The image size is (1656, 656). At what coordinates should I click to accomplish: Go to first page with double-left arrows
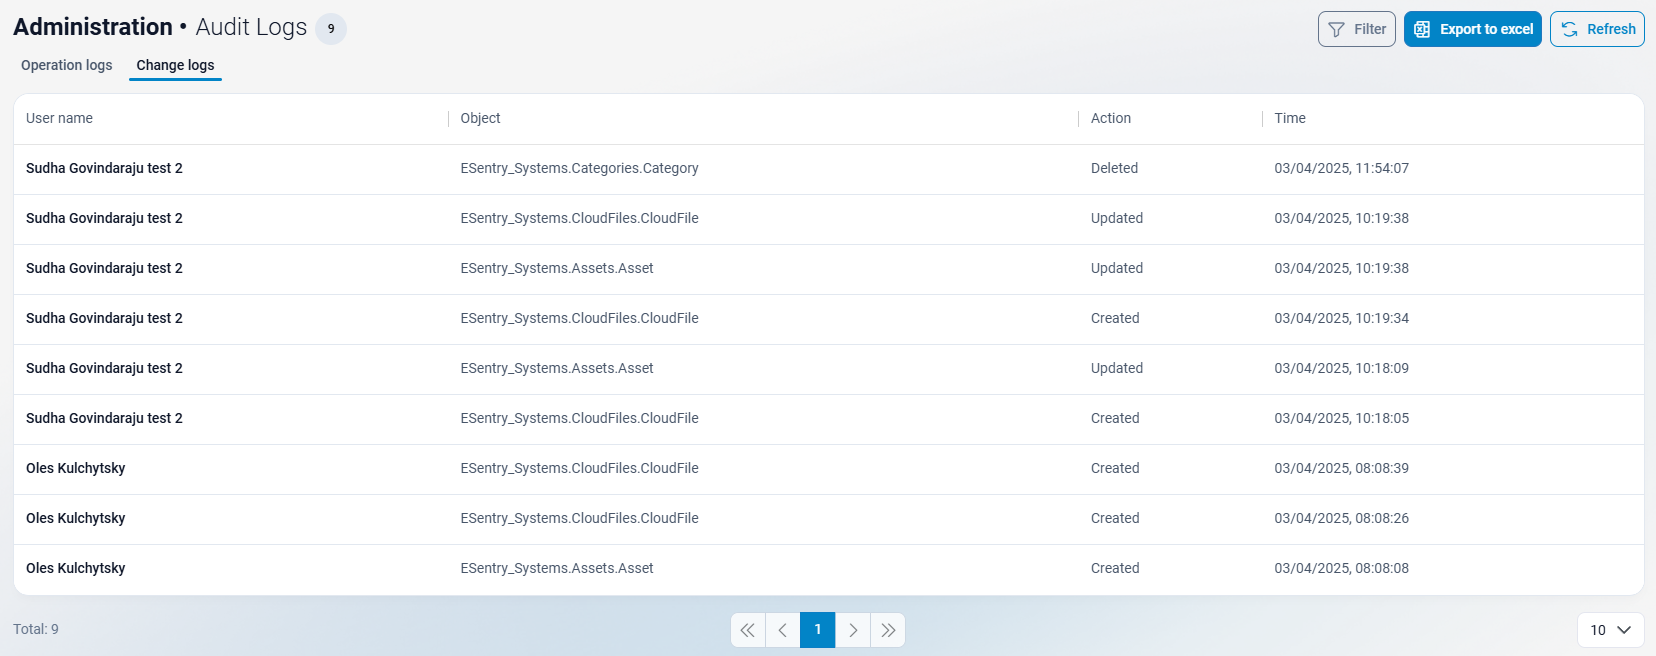coord(748,630)
